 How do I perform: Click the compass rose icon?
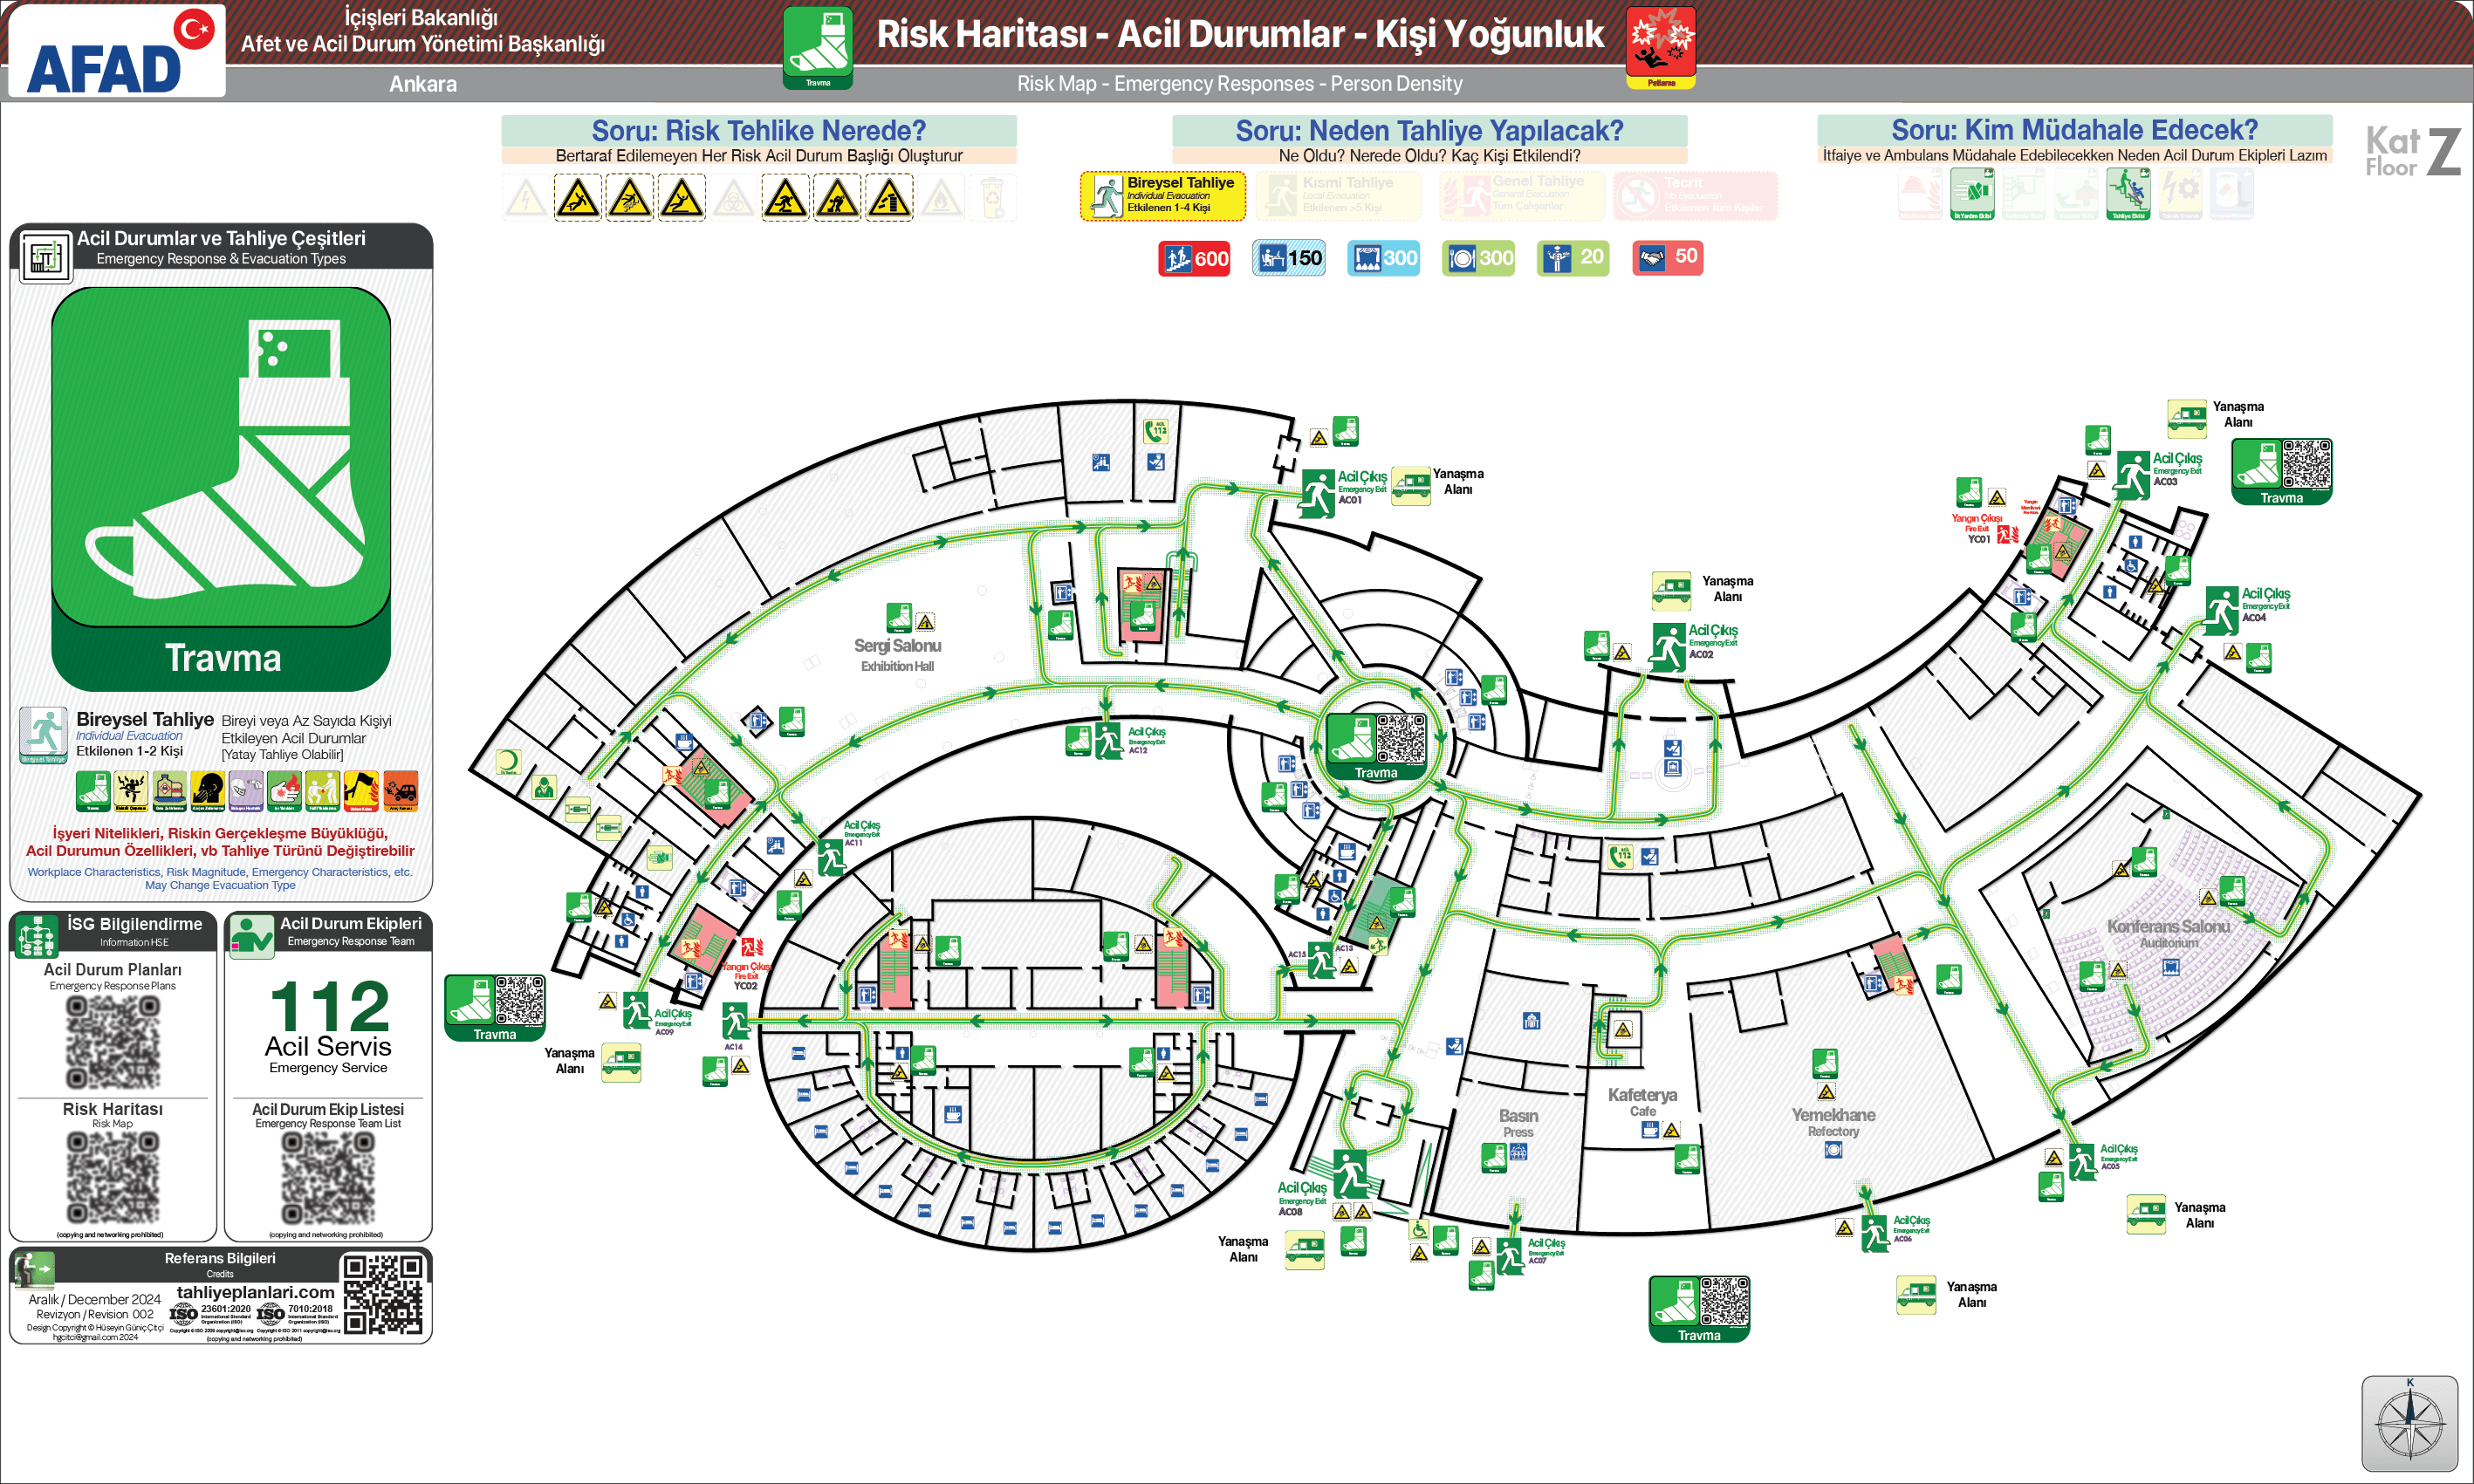point(2409,1424)
